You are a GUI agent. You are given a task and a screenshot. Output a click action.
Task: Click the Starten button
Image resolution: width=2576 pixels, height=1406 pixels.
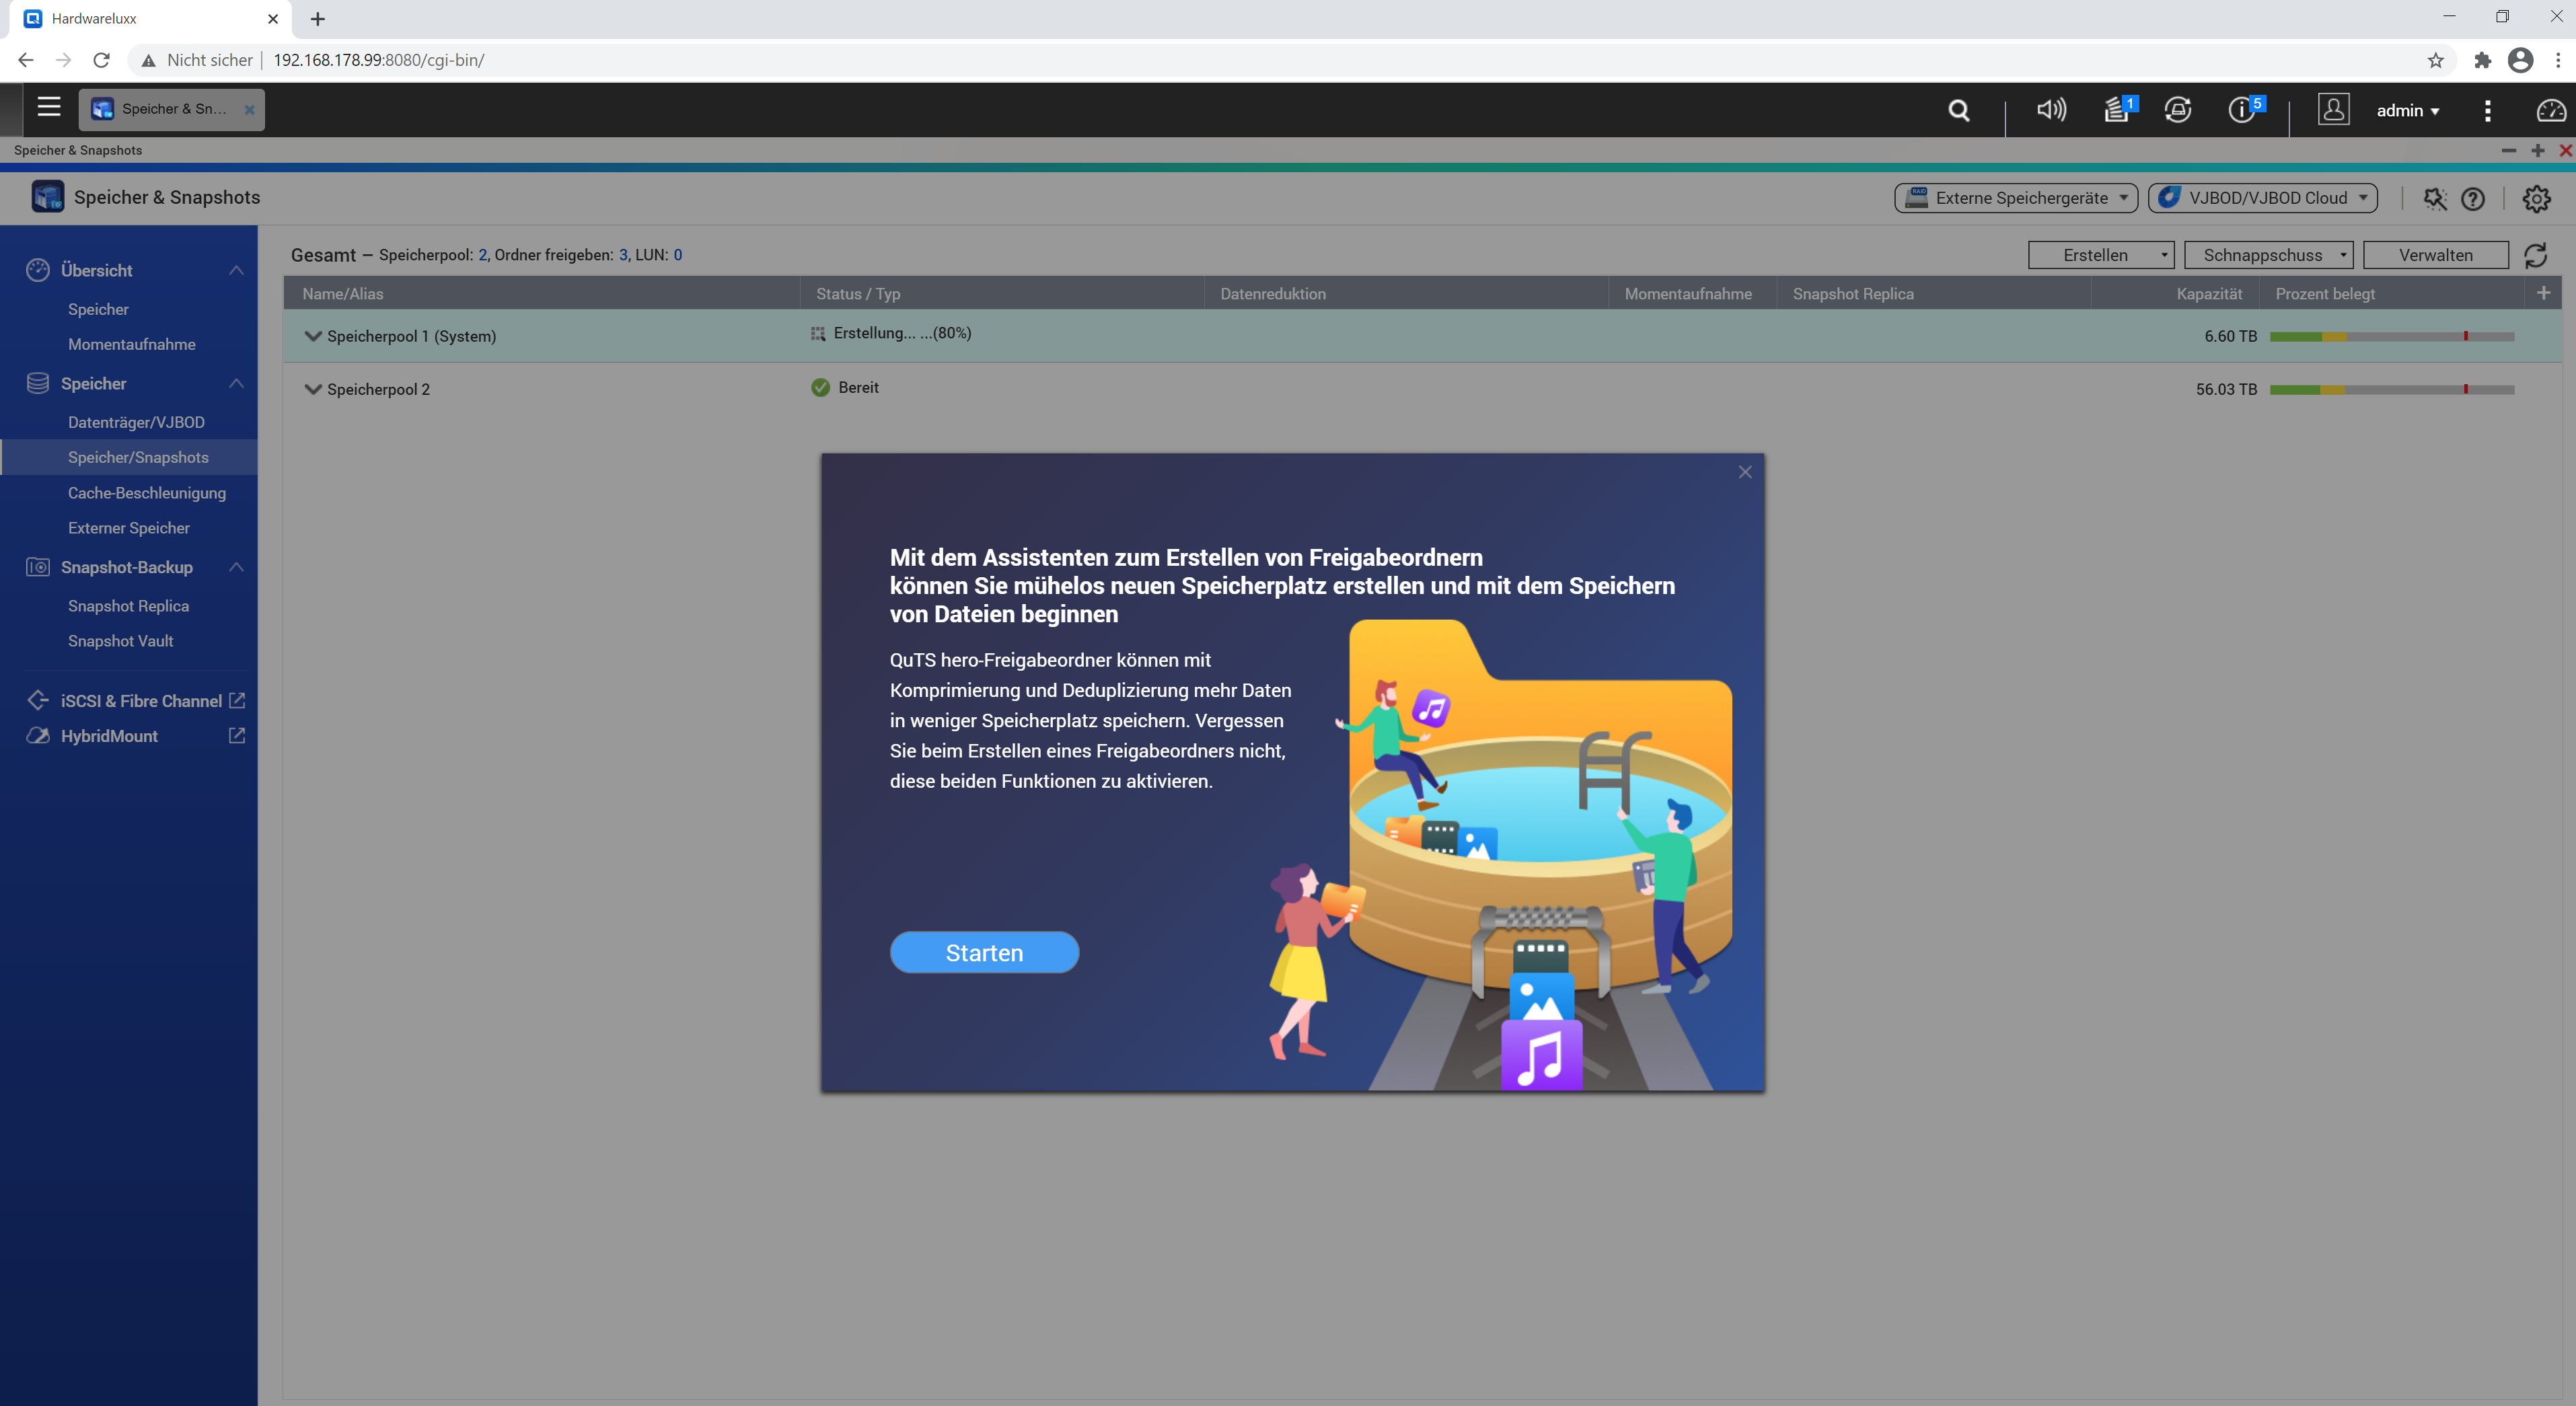(x=984, y=952)
